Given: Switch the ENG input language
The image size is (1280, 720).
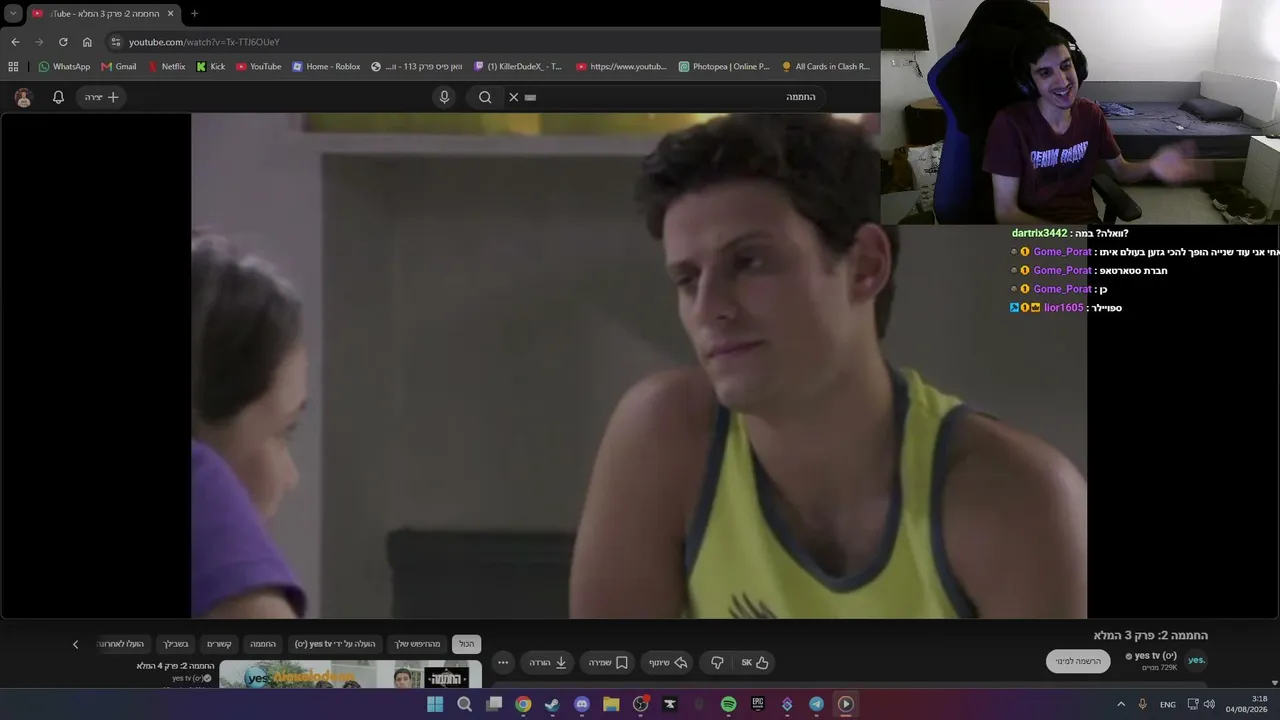Looking at the screenshot, I should (x=1168, y=704).
